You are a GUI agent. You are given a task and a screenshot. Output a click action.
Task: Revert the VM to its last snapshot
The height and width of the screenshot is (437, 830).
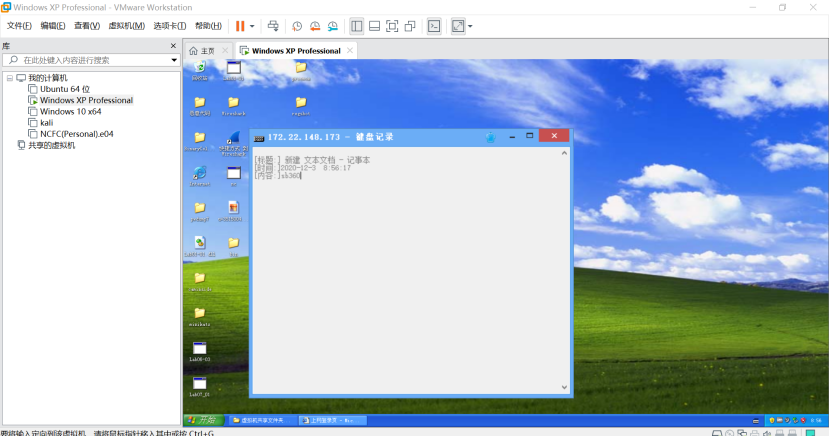tap(315, 26)
